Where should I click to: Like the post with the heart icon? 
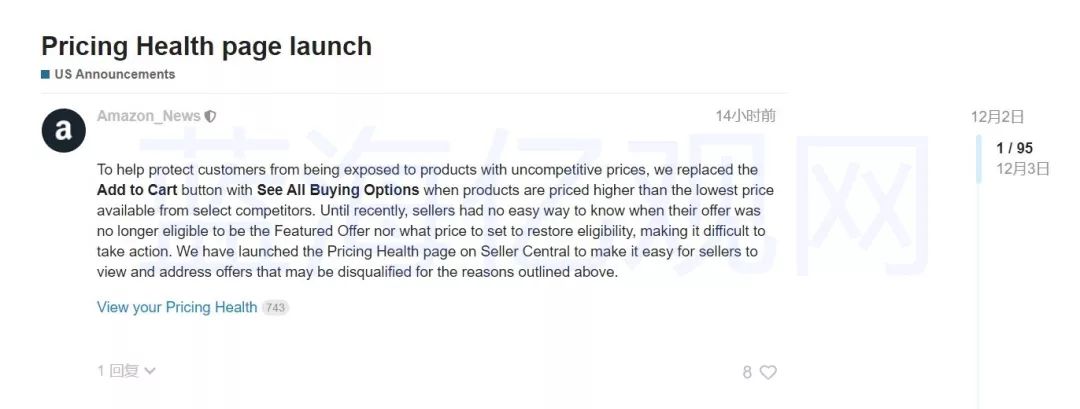click(x=768, y=372)
